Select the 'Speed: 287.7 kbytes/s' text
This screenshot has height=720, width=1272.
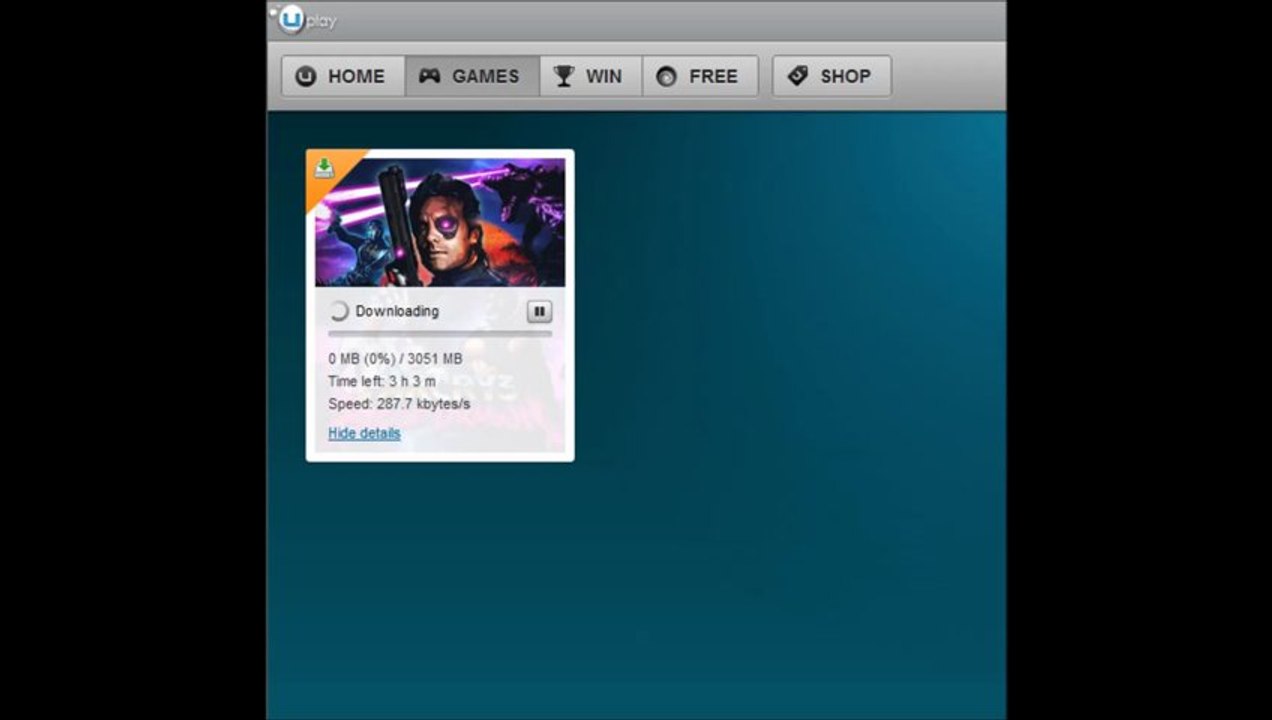click(x=399, y=404)
